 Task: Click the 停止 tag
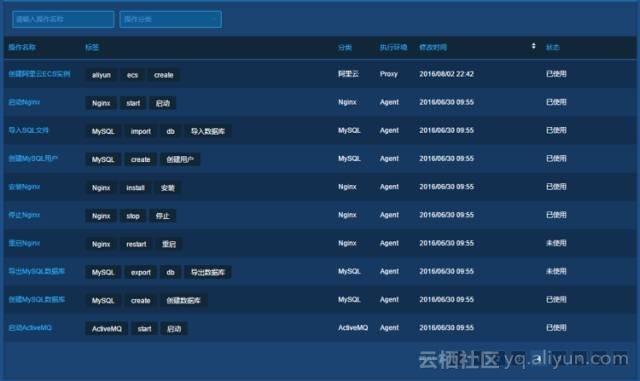click(162, 216)
